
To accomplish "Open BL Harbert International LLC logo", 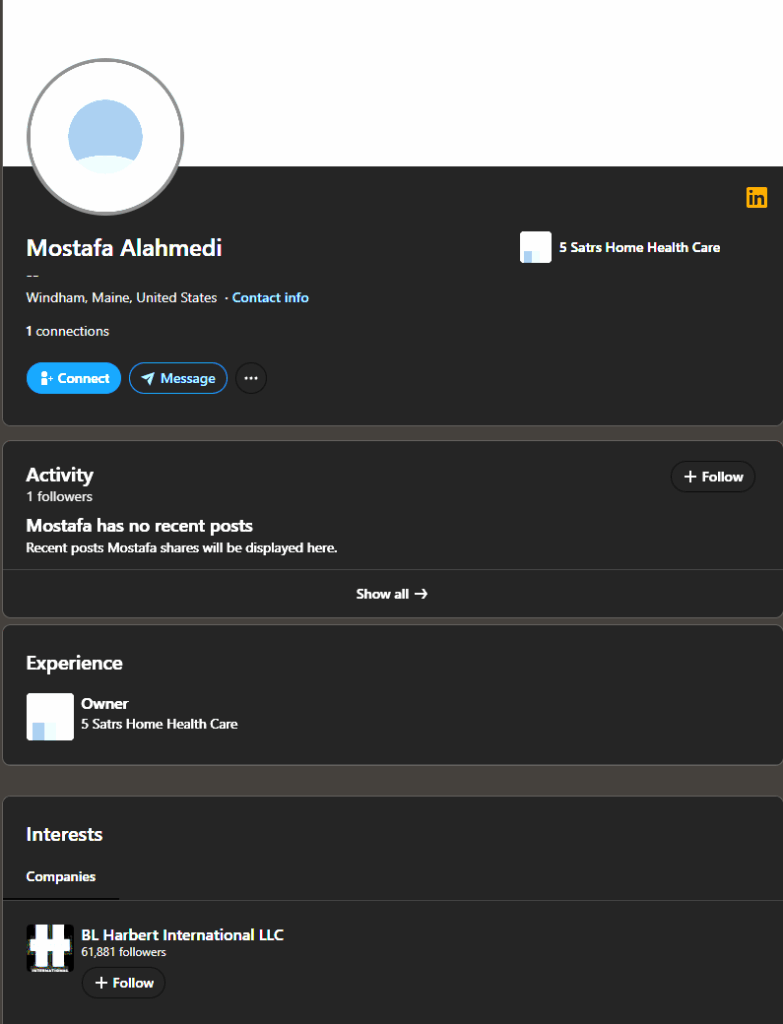I will pyautogui.click(x=50, y=948).
